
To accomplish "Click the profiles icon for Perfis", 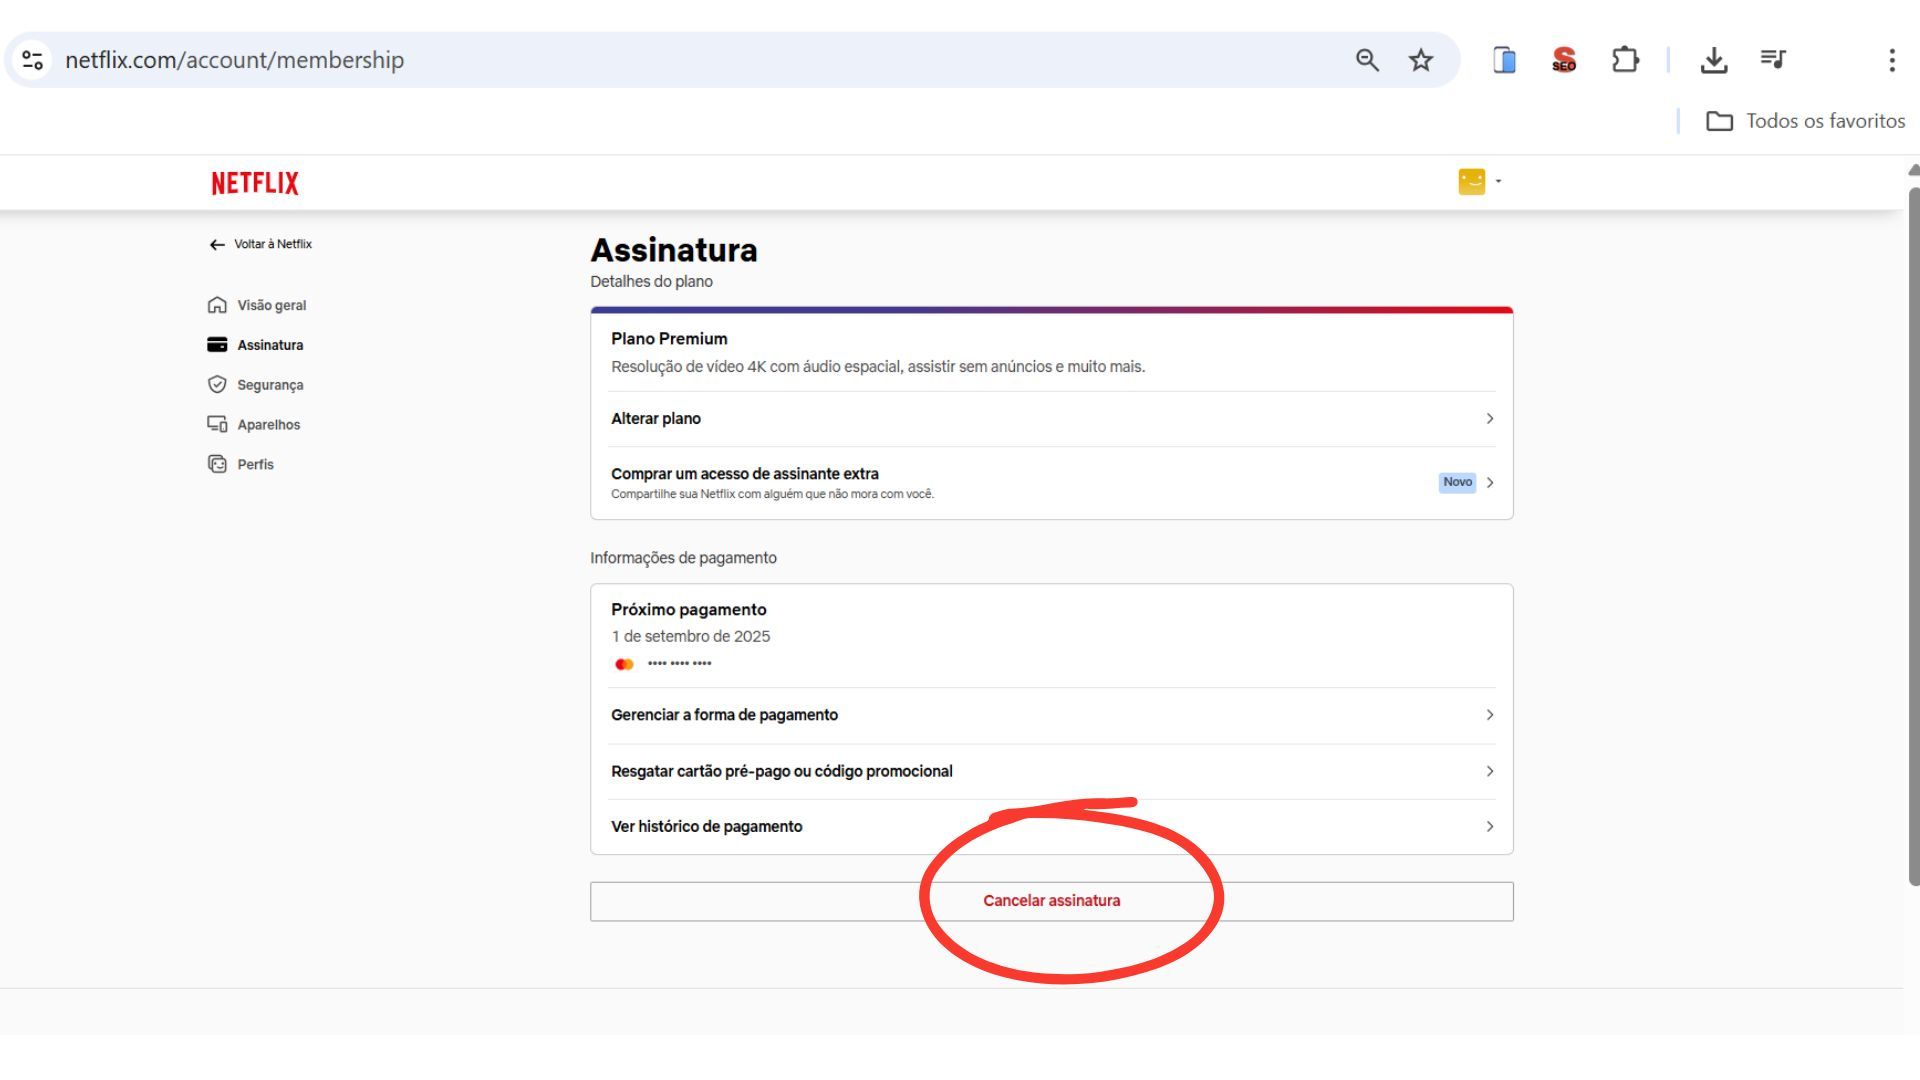I will point(217,464).
